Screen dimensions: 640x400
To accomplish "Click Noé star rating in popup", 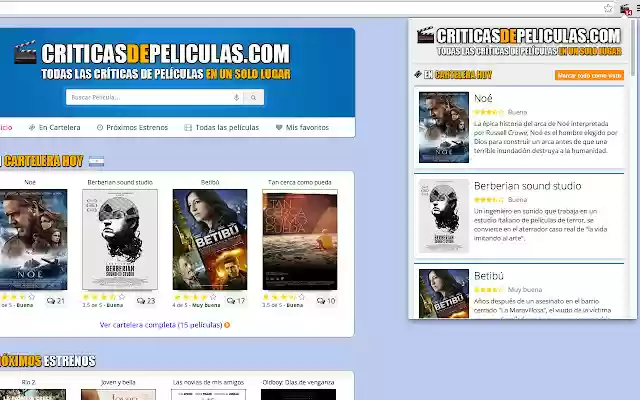I will (489, 112).
